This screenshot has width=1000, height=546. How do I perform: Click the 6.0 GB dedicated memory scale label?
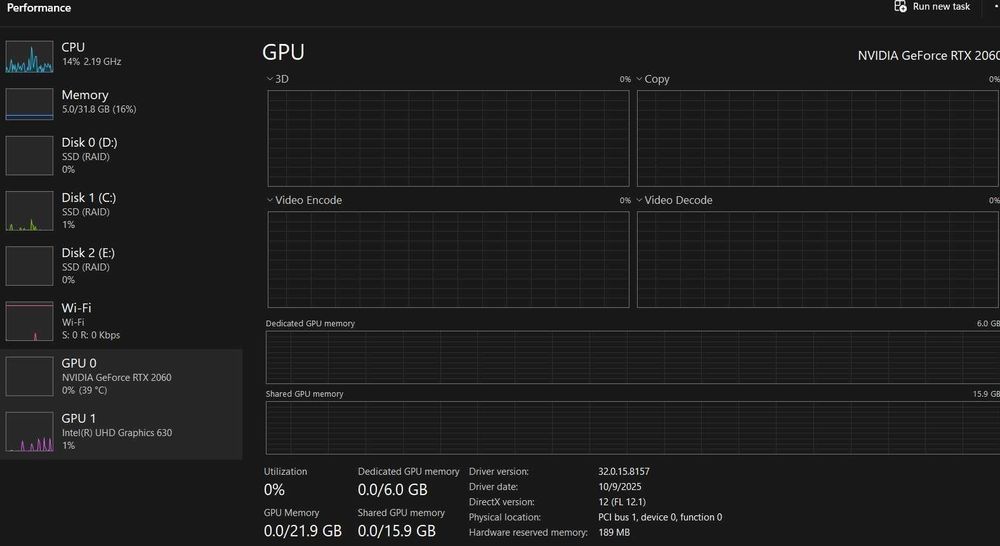coord(988,323)
